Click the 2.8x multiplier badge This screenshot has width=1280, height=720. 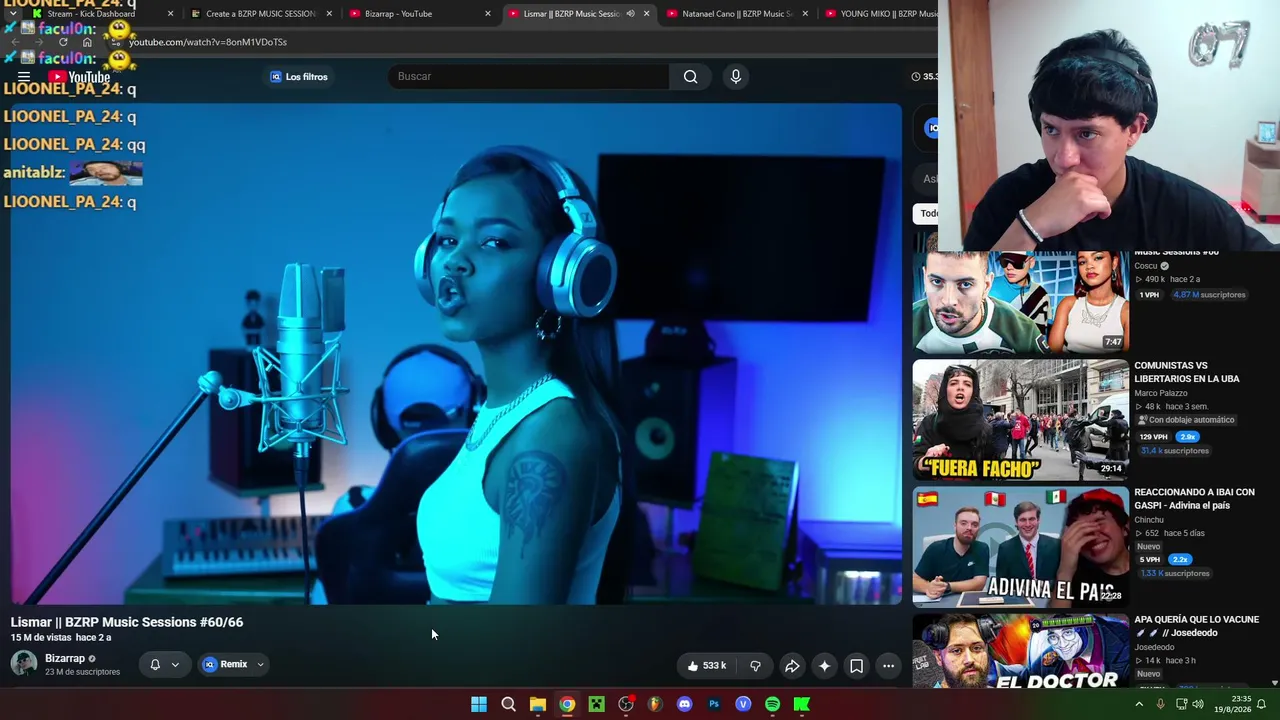click(x=1187, y=437)
